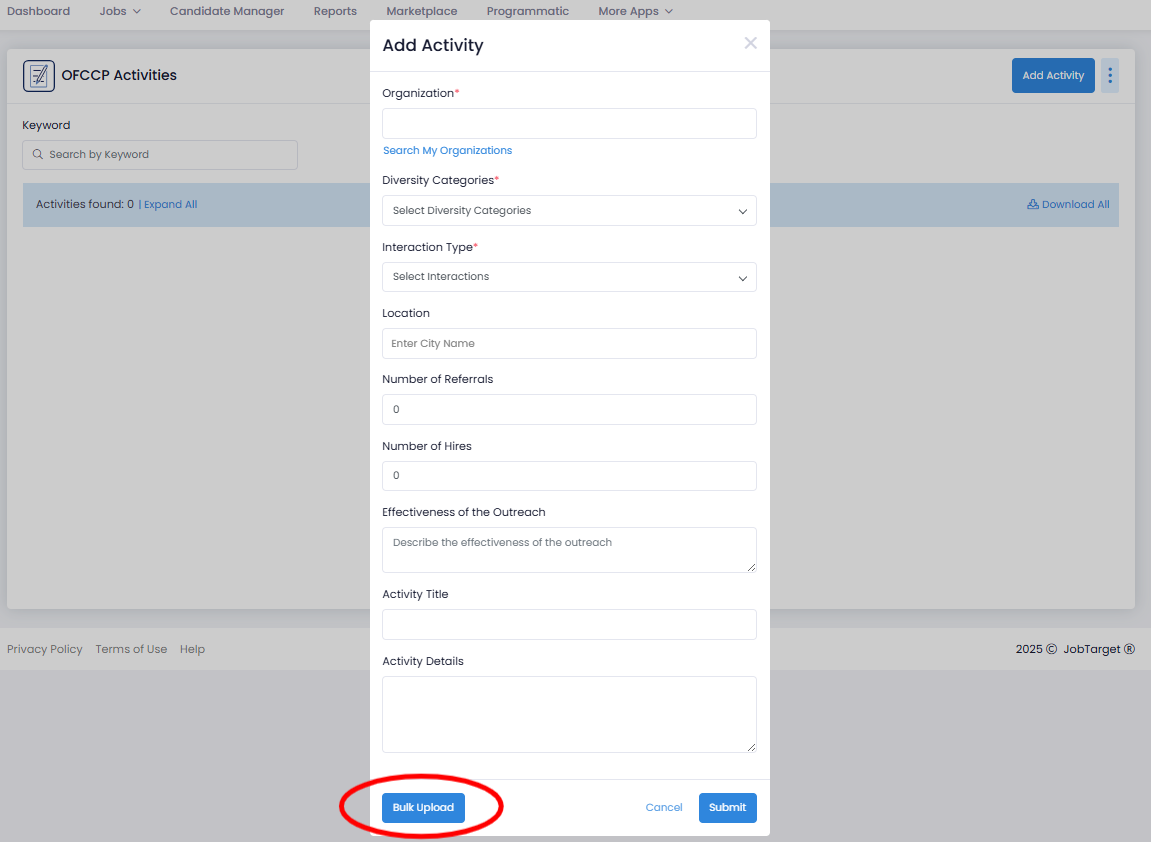Submit the Add Activity form
The height and width of the screenshot is (842, 1151).
(x=727, y=807)
